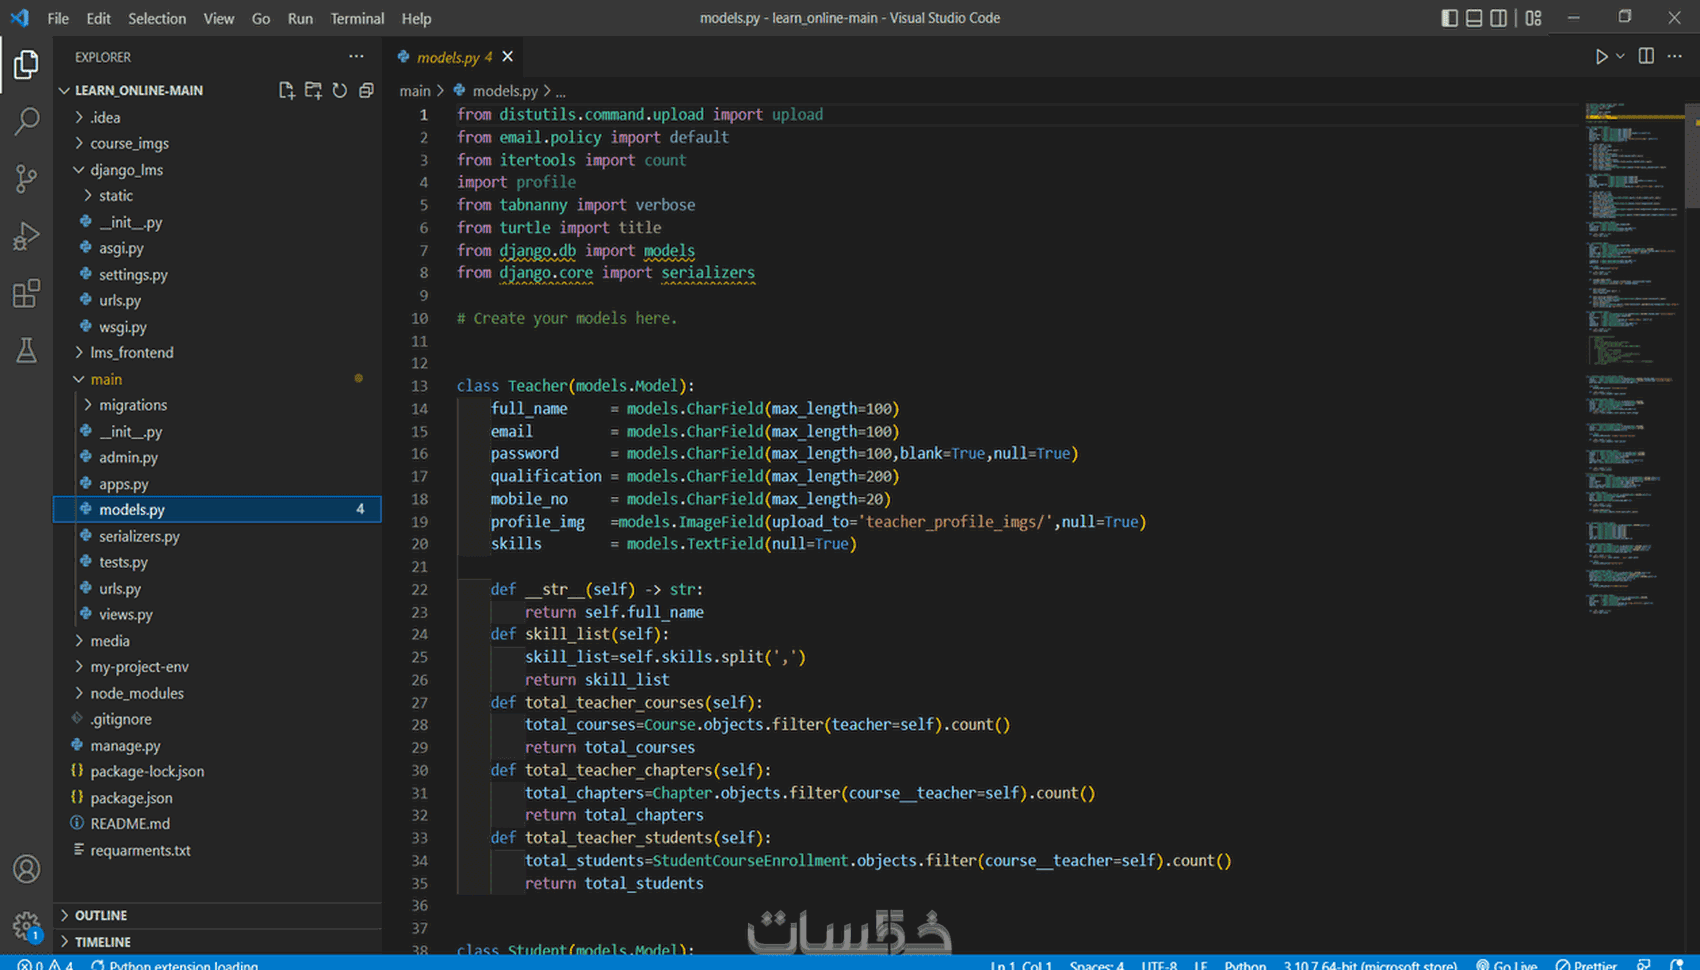Open the run options dropdown arrow
Screen dimensions: 1700x970
[1621, 57]
